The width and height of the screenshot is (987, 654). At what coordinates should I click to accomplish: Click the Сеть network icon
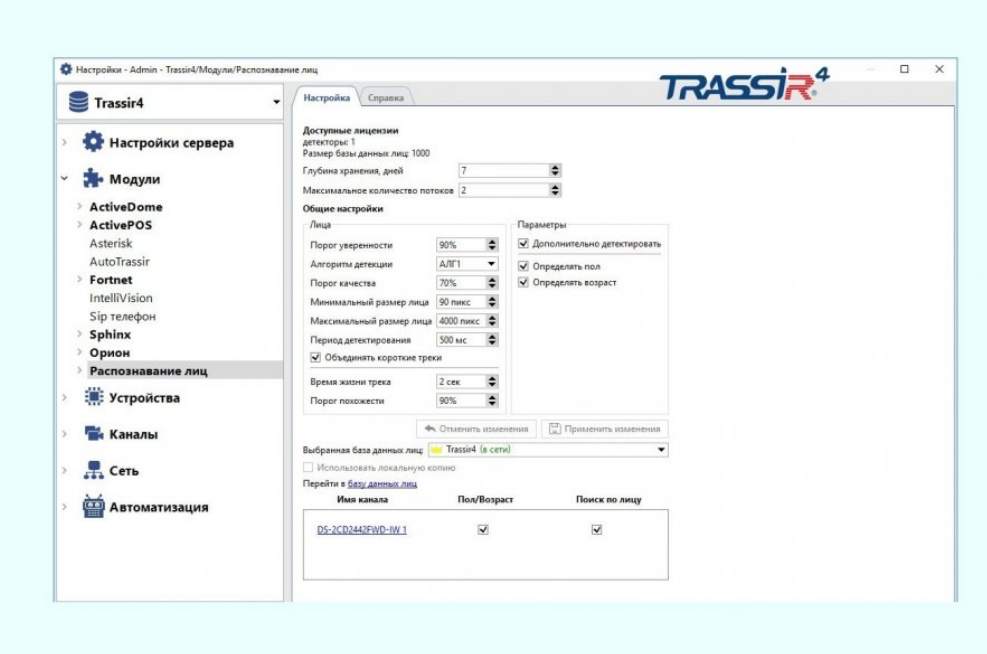point(93,471)
